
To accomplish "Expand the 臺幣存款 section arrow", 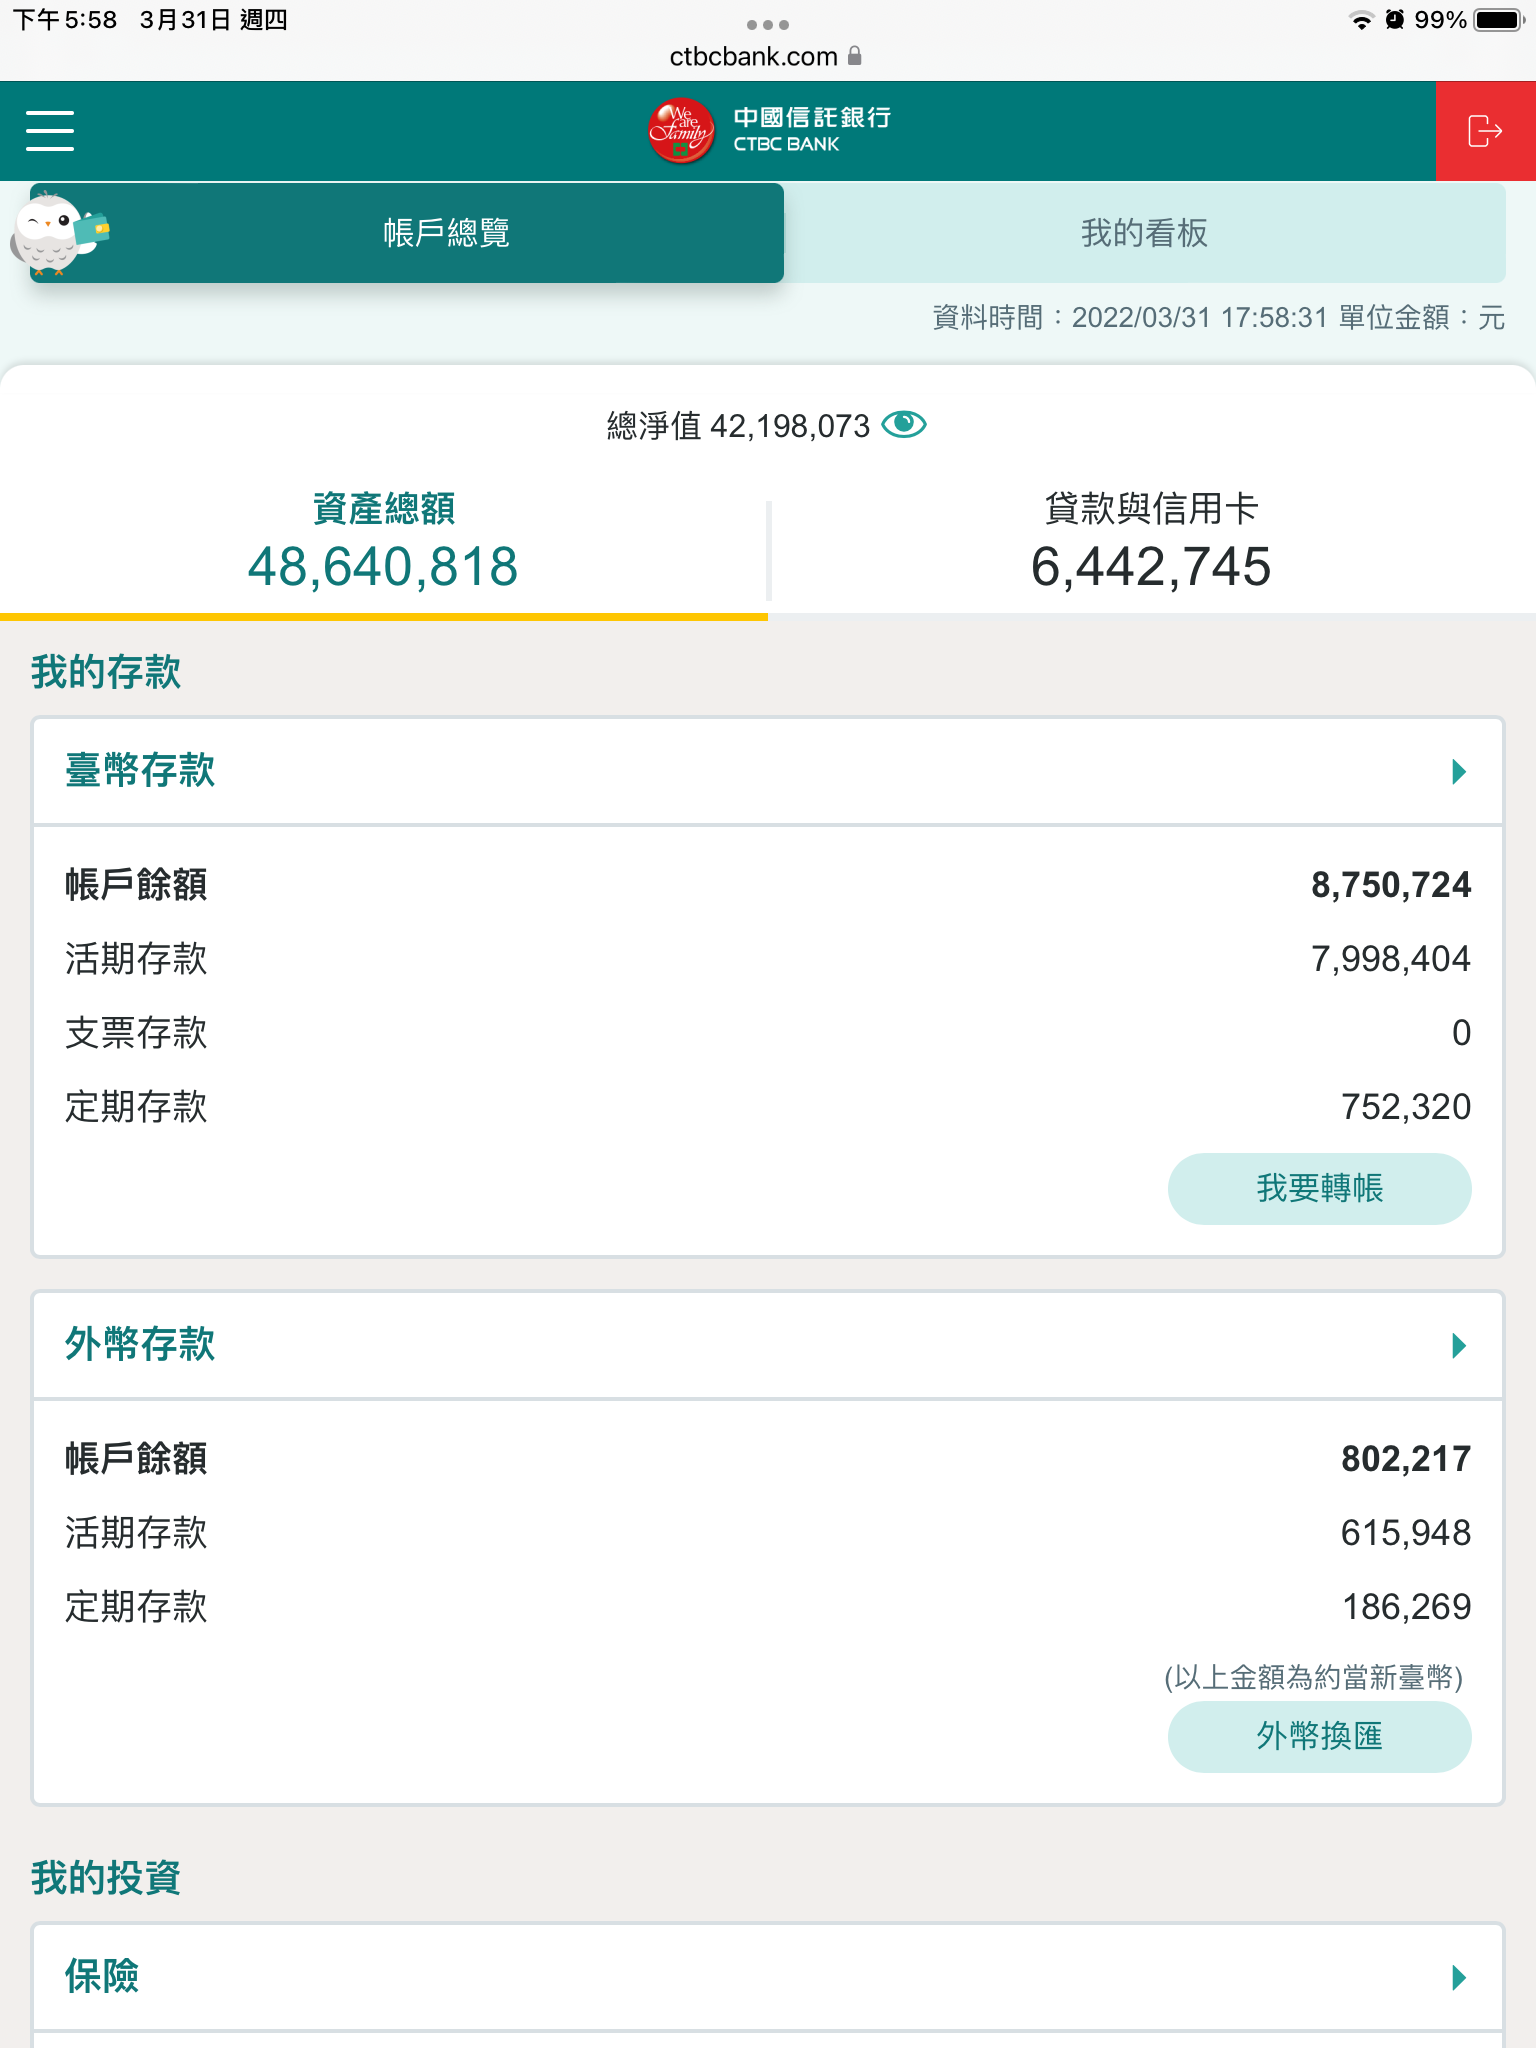I will [x=1459, y=771].
